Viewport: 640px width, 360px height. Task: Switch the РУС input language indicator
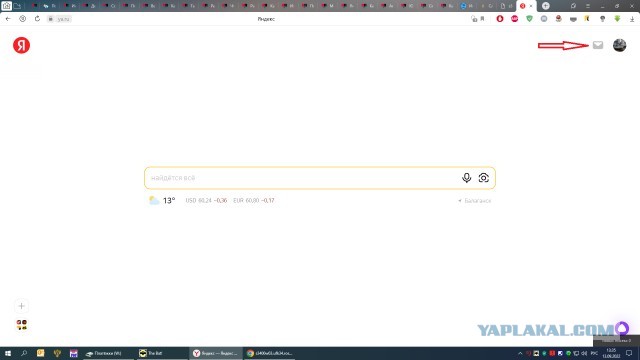click(594, 353)
